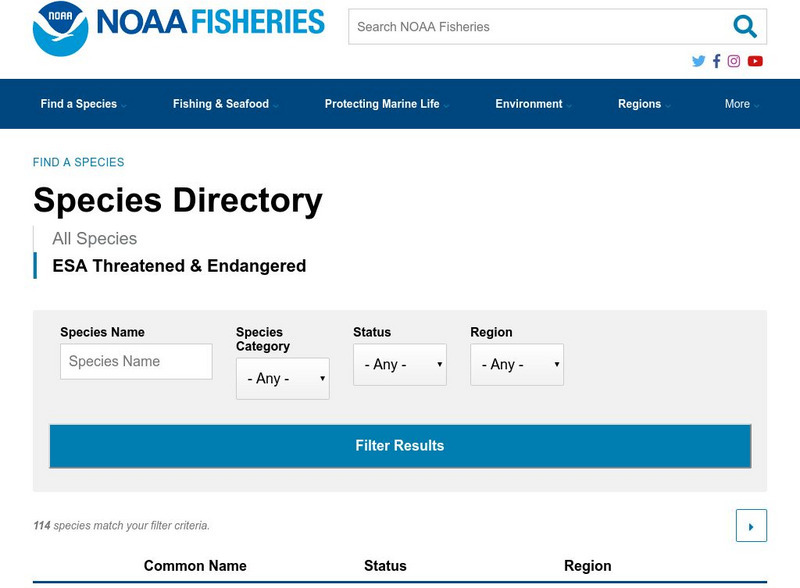Expand the Regions navigation menu
Viewport: 800px width, 588px height.
[x=643, y=104]
